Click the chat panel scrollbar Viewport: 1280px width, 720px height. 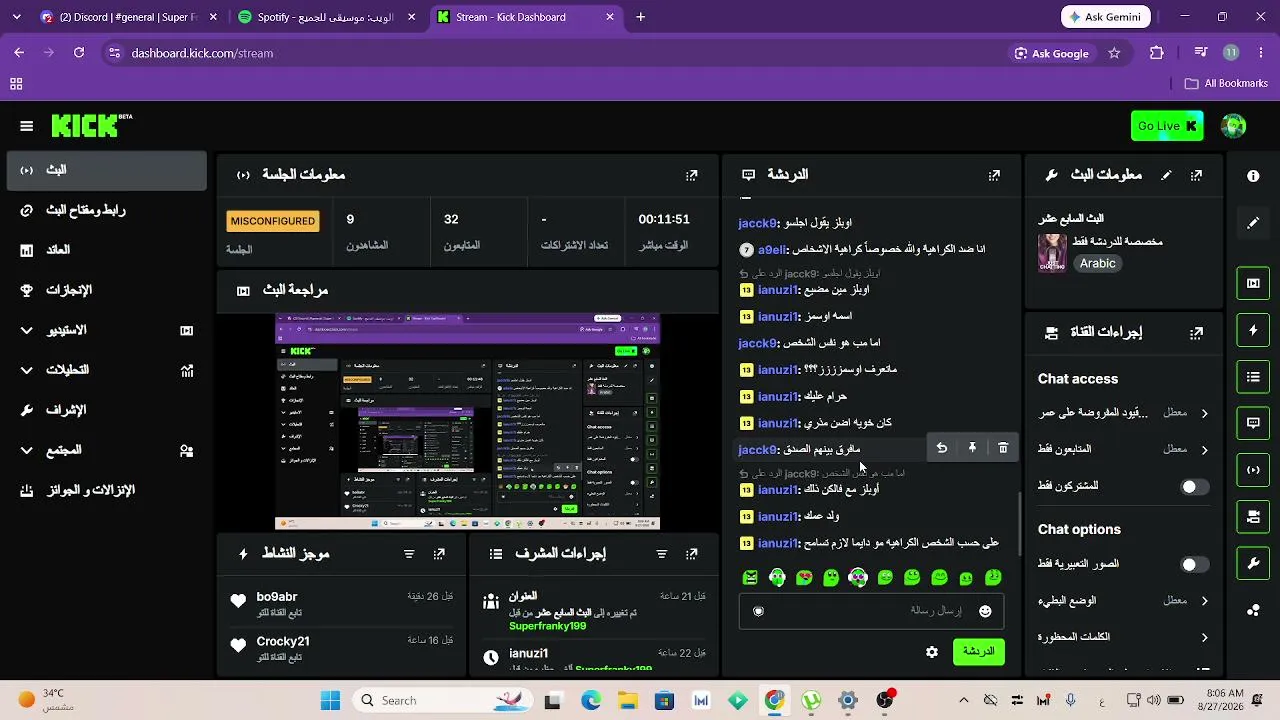click(1019, 522)
